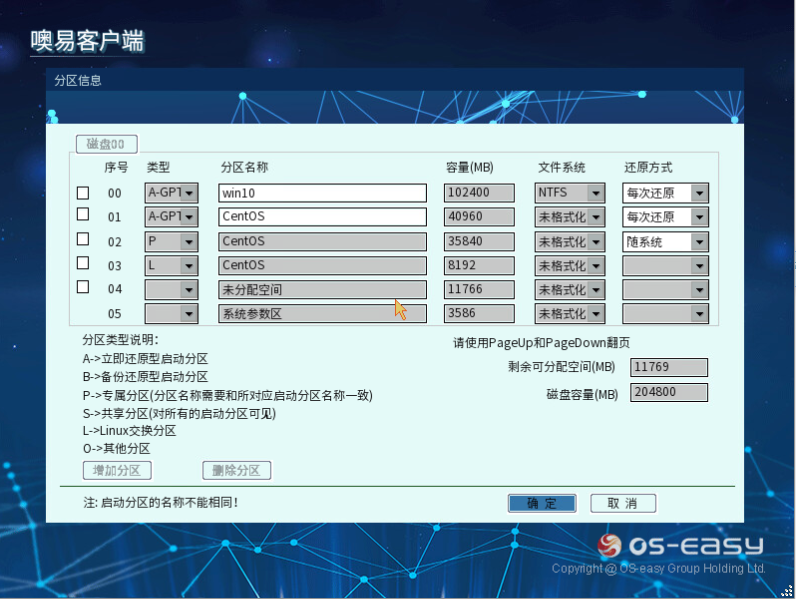
Task: Select the checkbox for partition 03
Action: (83, 264)
